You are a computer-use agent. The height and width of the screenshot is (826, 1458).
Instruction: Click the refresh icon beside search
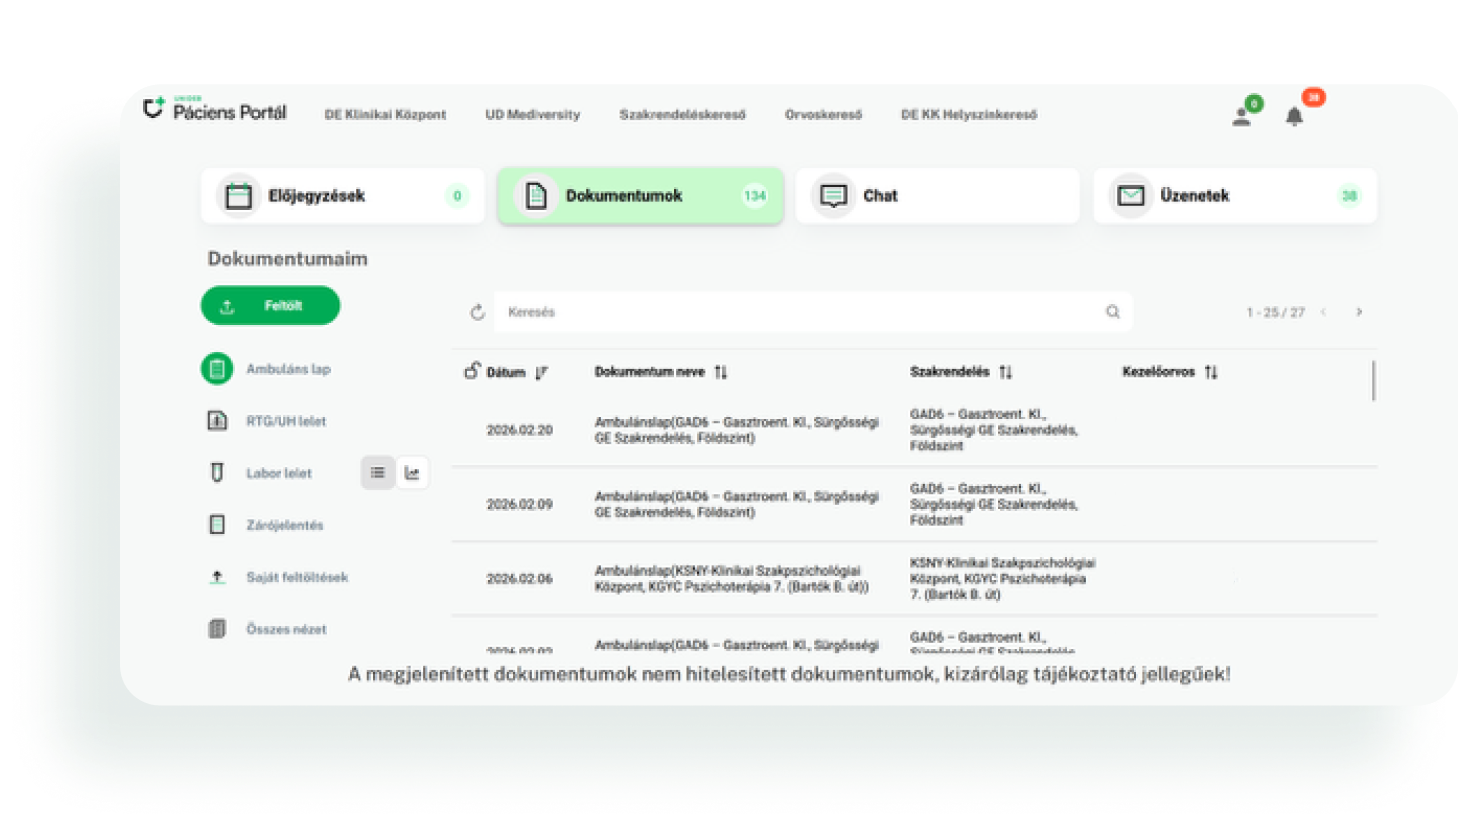[x=478, y=312]
